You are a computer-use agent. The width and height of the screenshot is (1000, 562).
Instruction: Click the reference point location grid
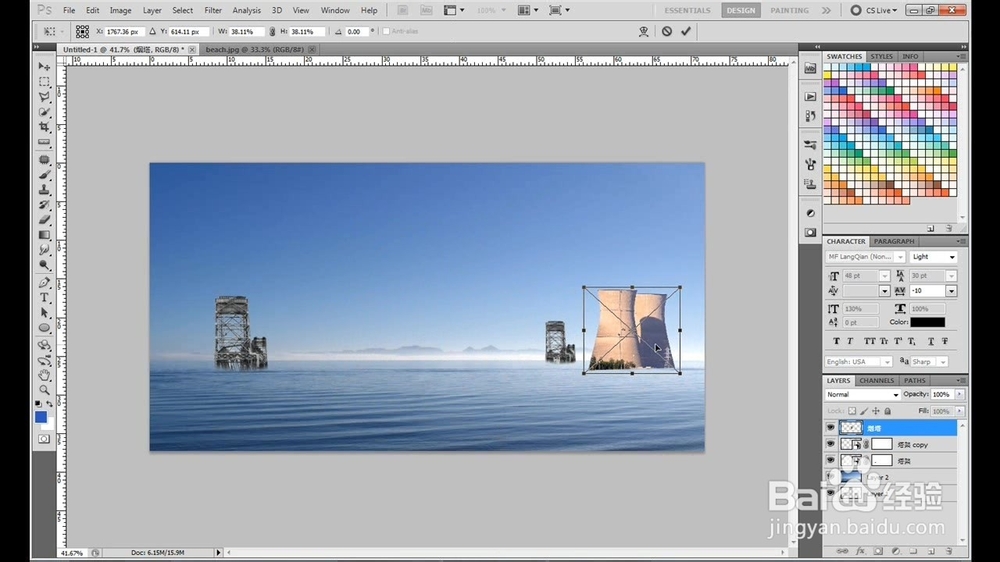tap(82, 31)
